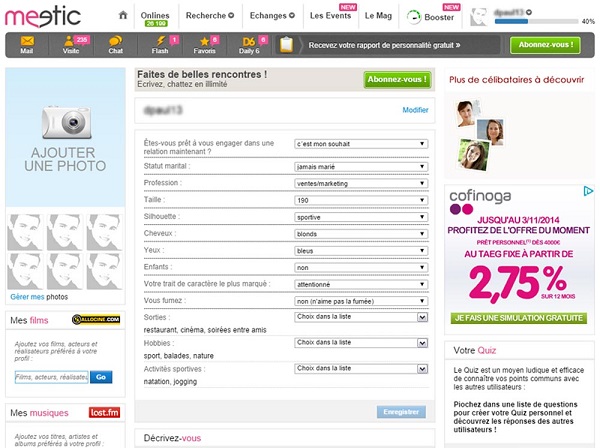Click the singles photo collage
Screen dimensions: 600x448
(479, 135)
